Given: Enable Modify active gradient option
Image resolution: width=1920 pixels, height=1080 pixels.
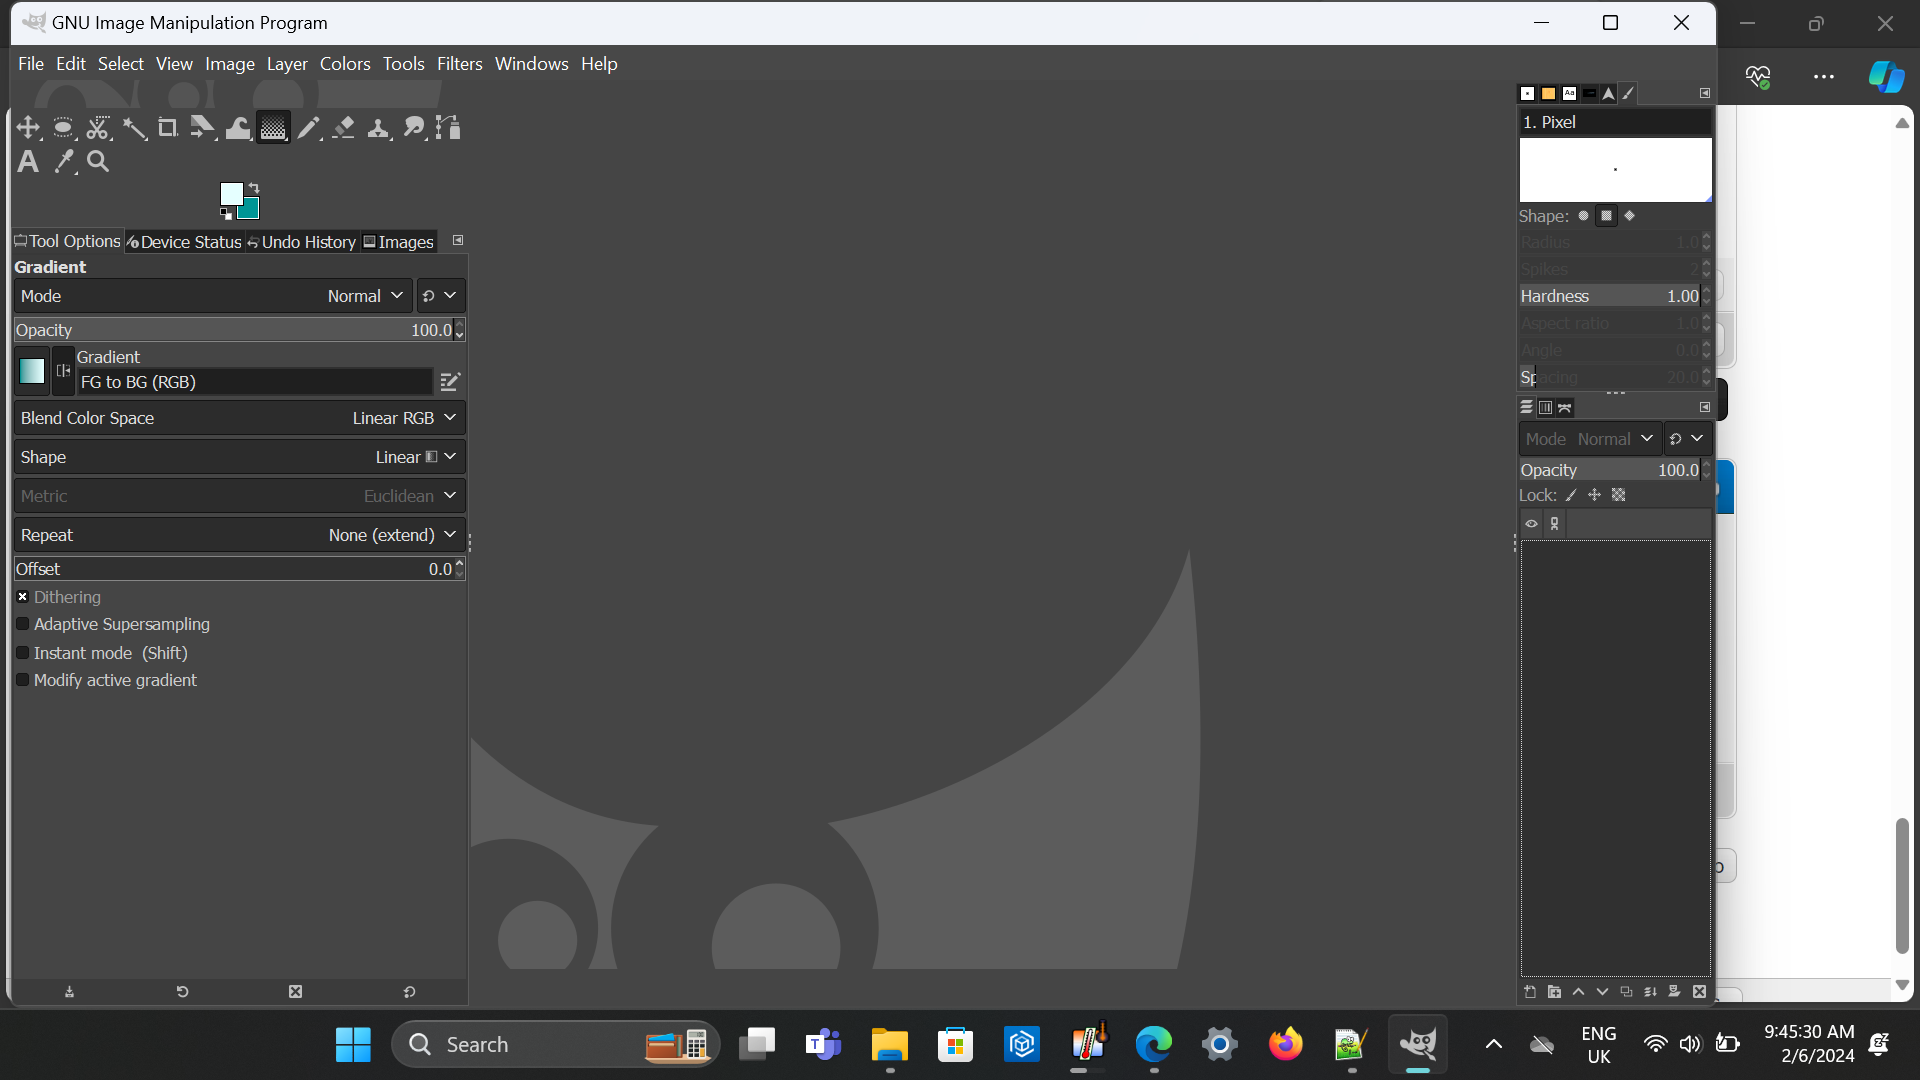Looking at the screenshot, I should pos(23,680).
